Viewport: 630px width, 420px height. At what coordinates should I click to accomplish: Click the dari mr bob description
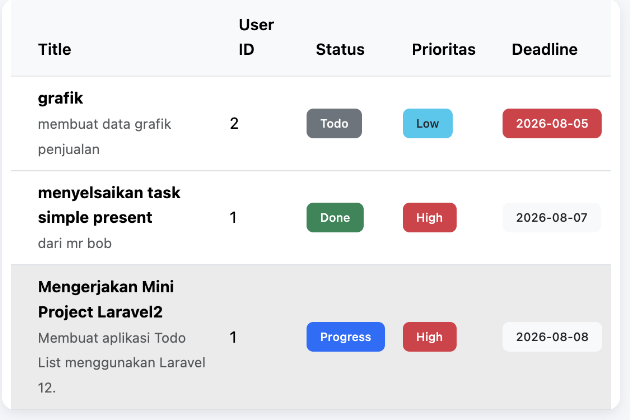pos(75,244)
